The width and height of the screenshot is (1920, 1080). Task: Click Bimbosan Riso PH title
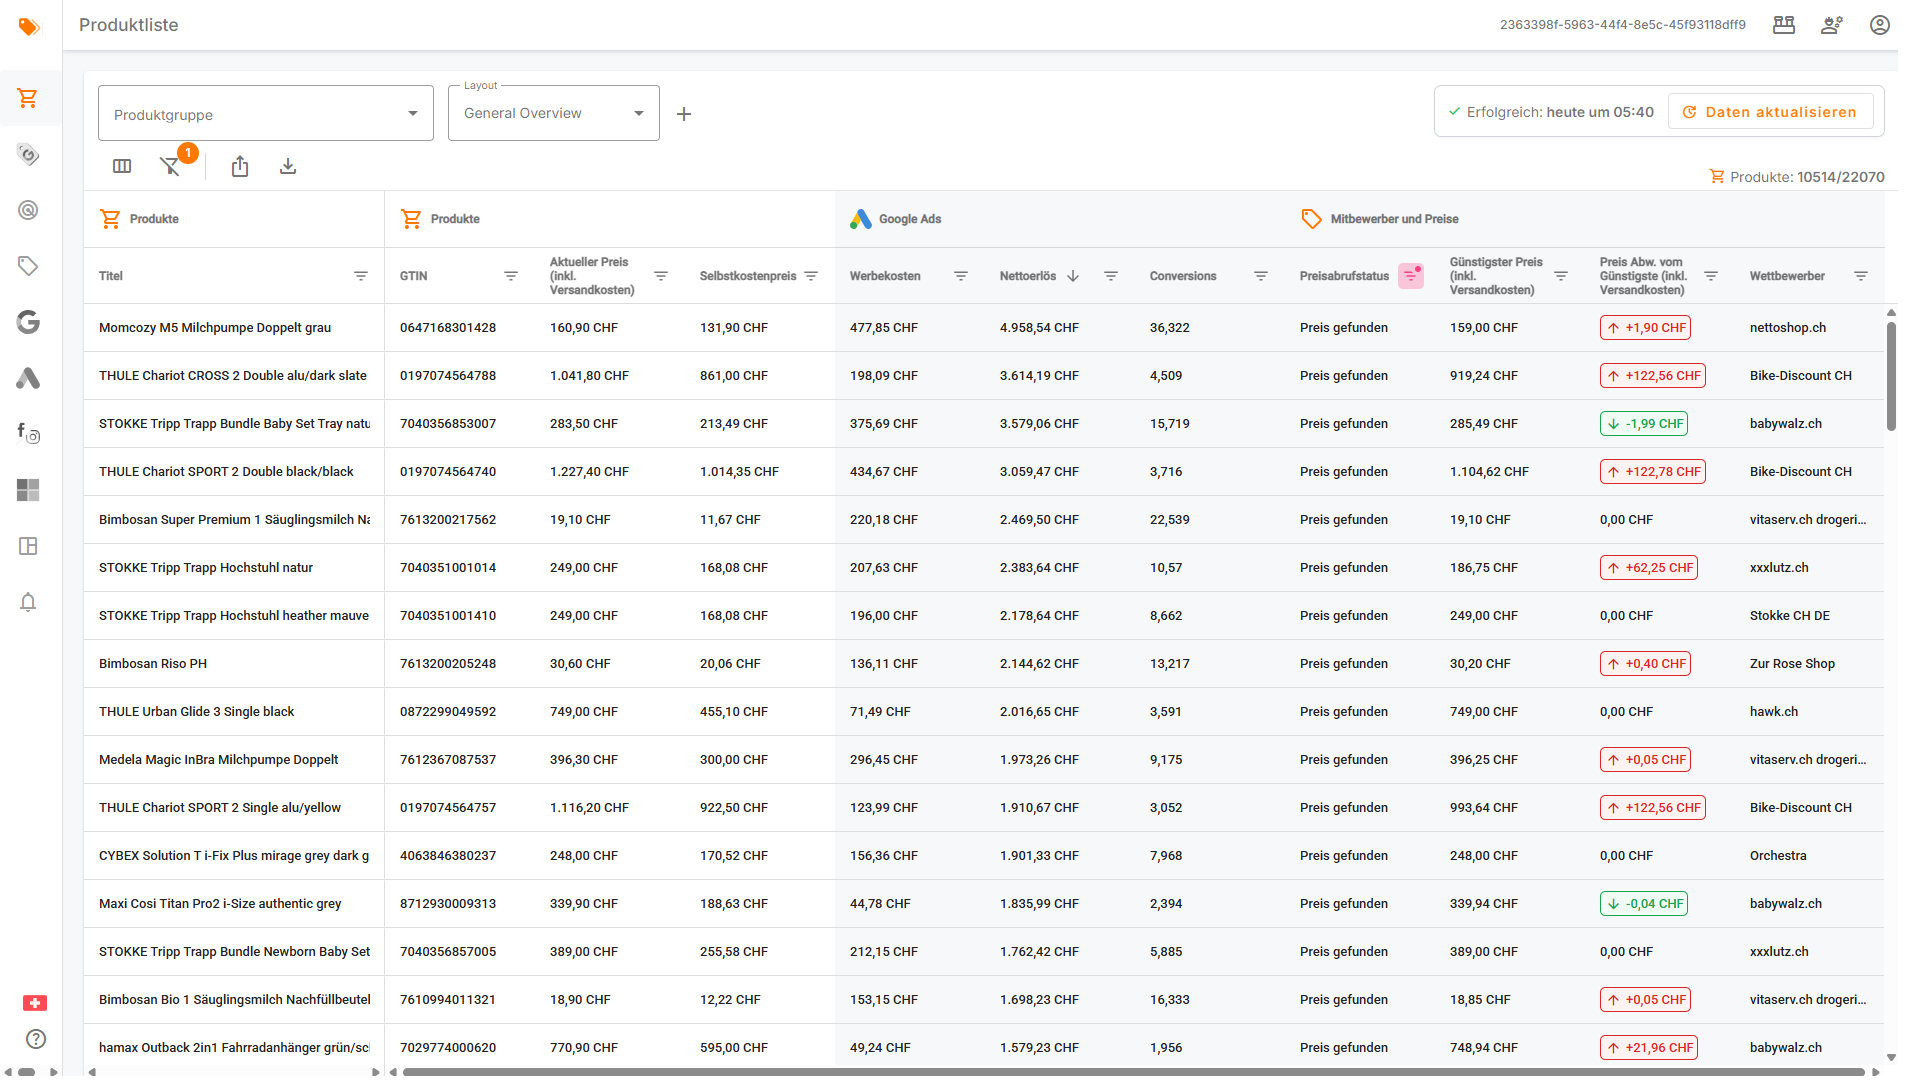pyautogui.click(x=153, y=664)
